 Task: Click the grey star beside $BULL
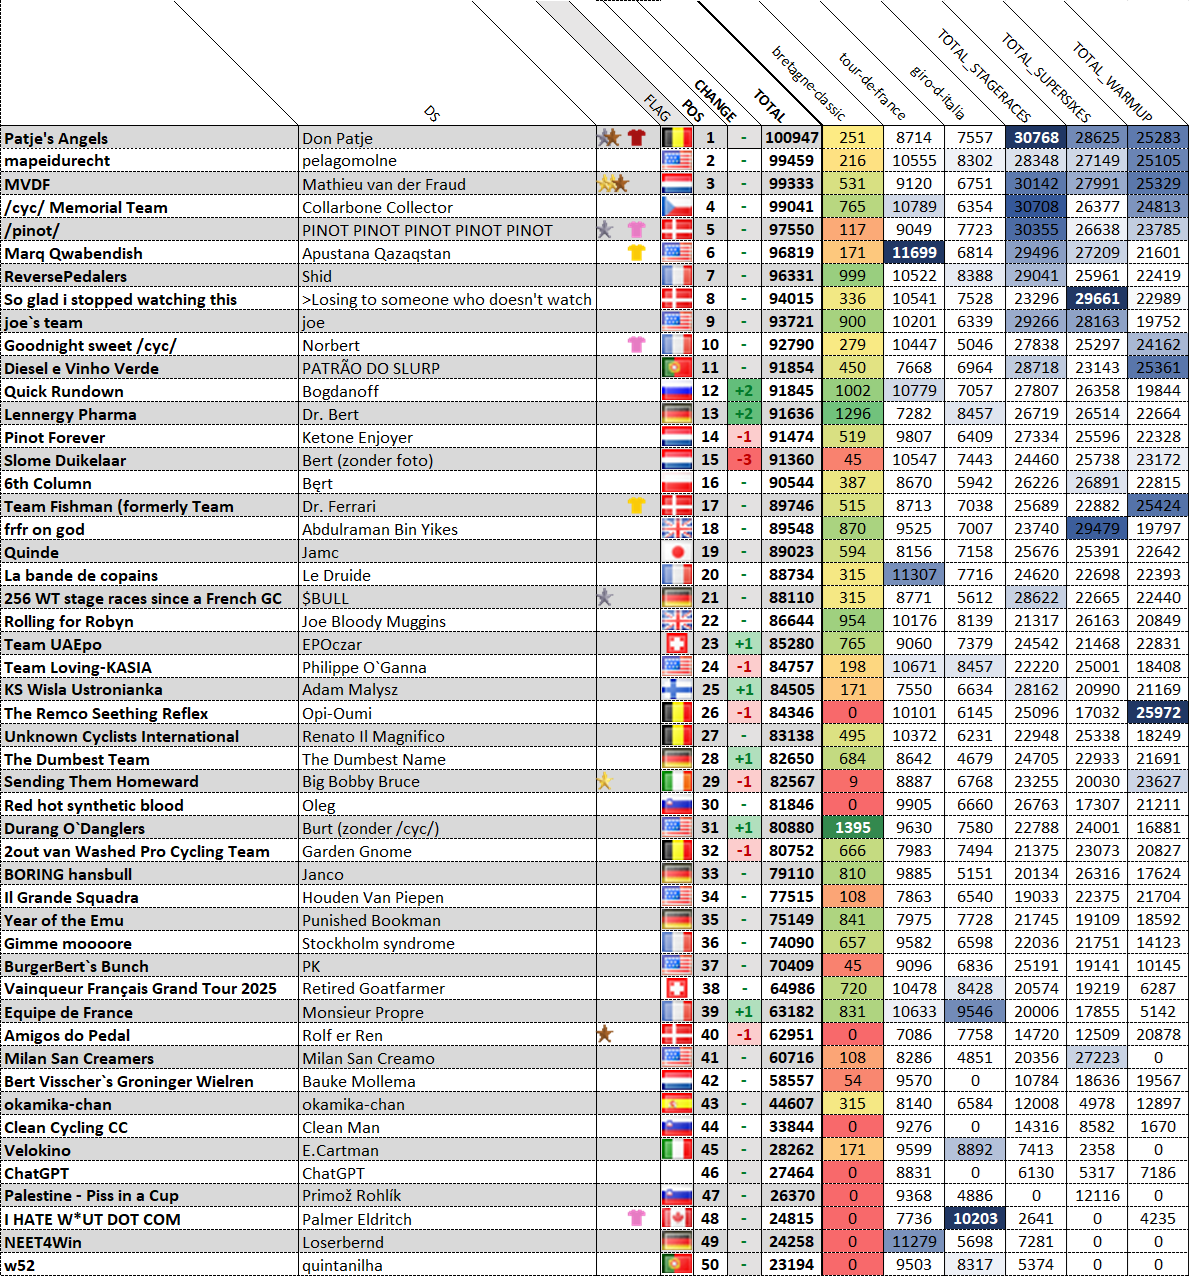click(604, 597)
